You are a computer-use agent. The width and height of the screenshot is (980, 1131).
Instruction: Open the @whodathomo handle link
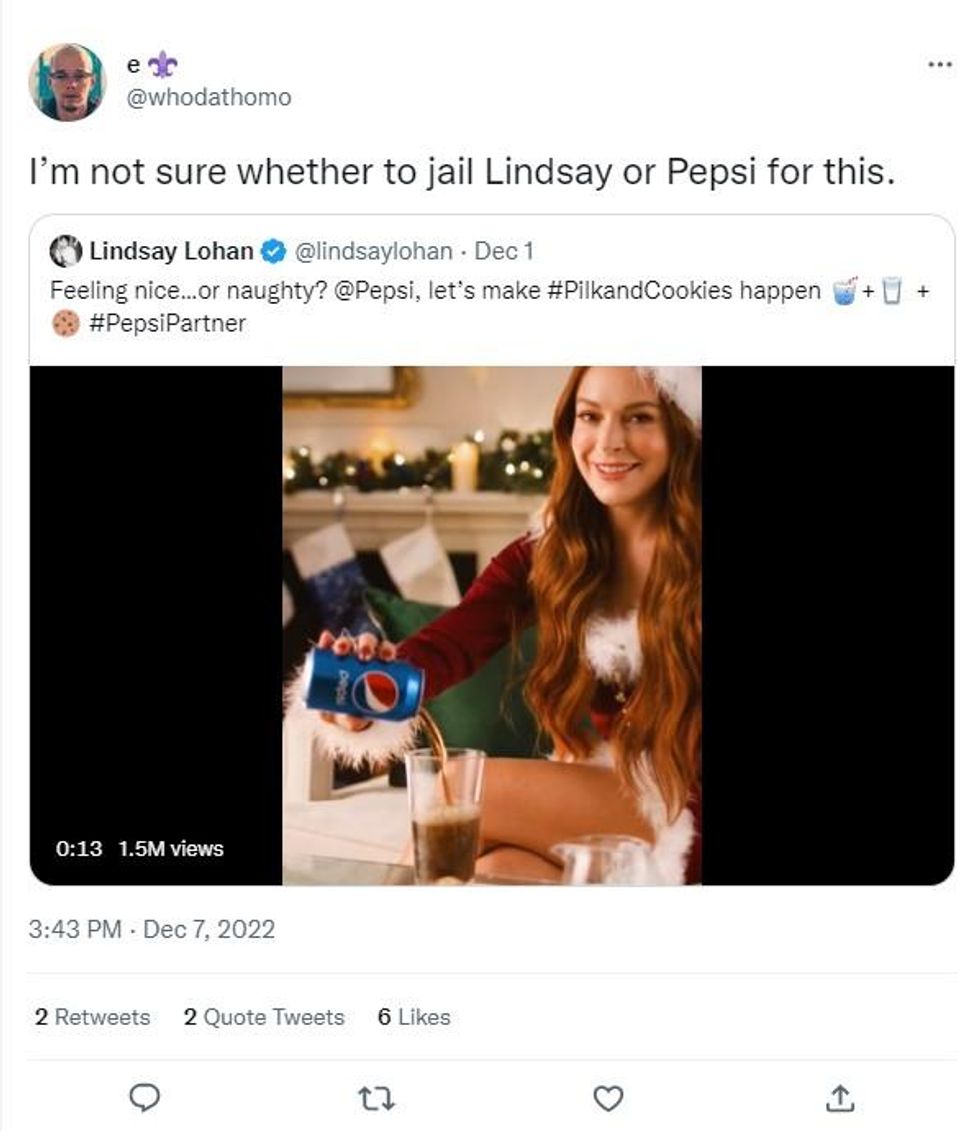tap(208, 97)
